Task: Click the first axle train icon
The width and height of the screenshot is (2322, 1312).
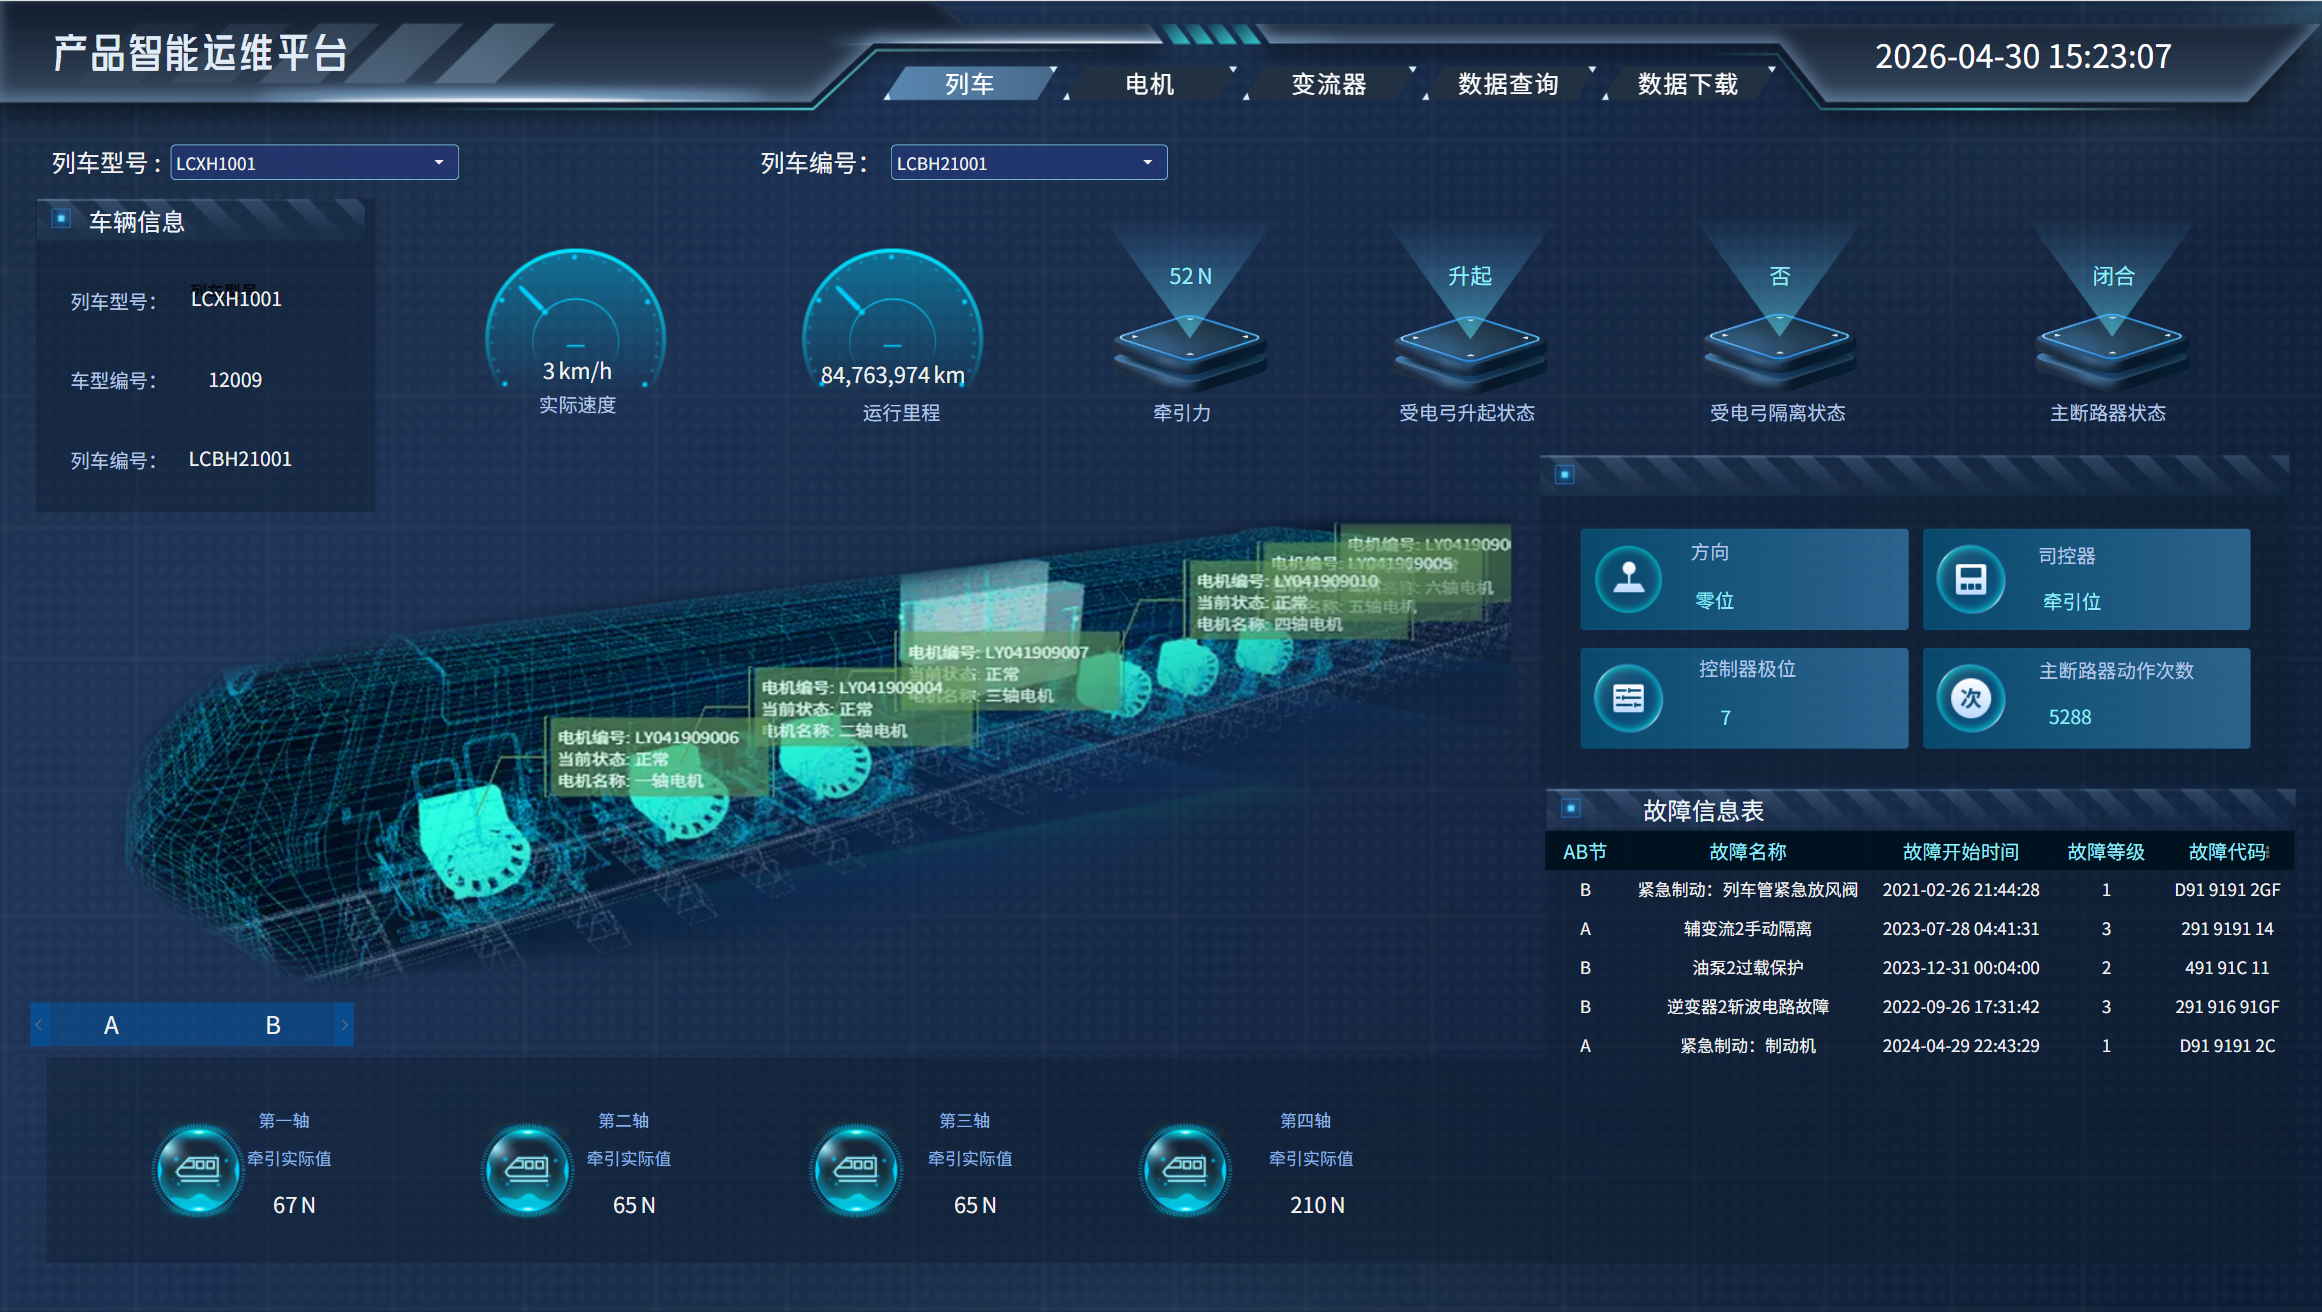Action: click(198, 1169)
